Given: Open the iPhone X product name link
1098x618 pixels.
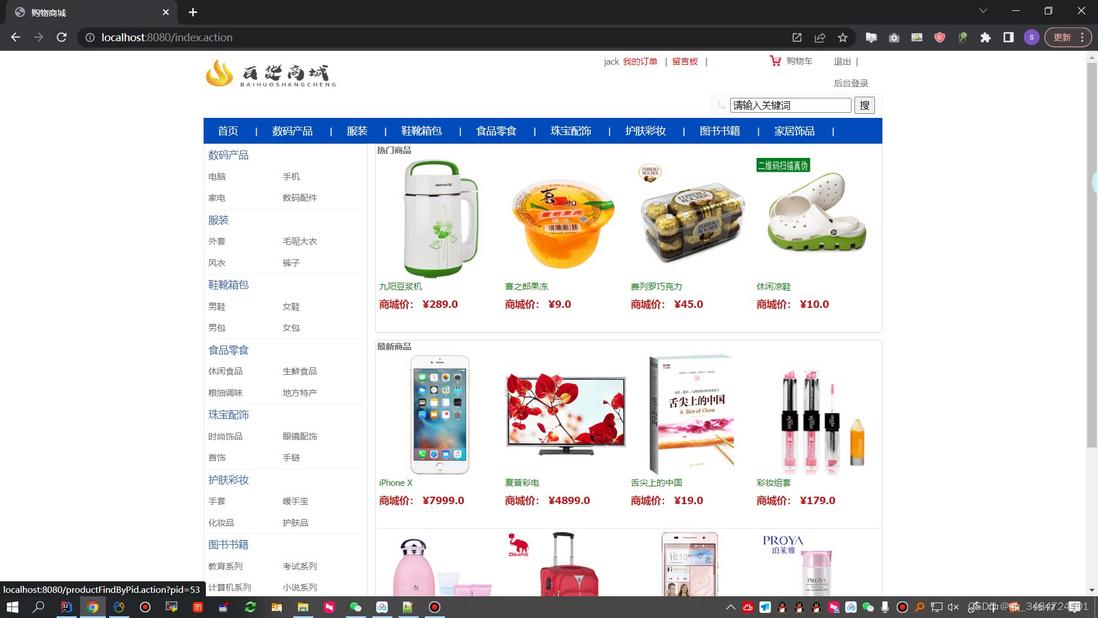Looking at the screenshot, I should point(396,483).
